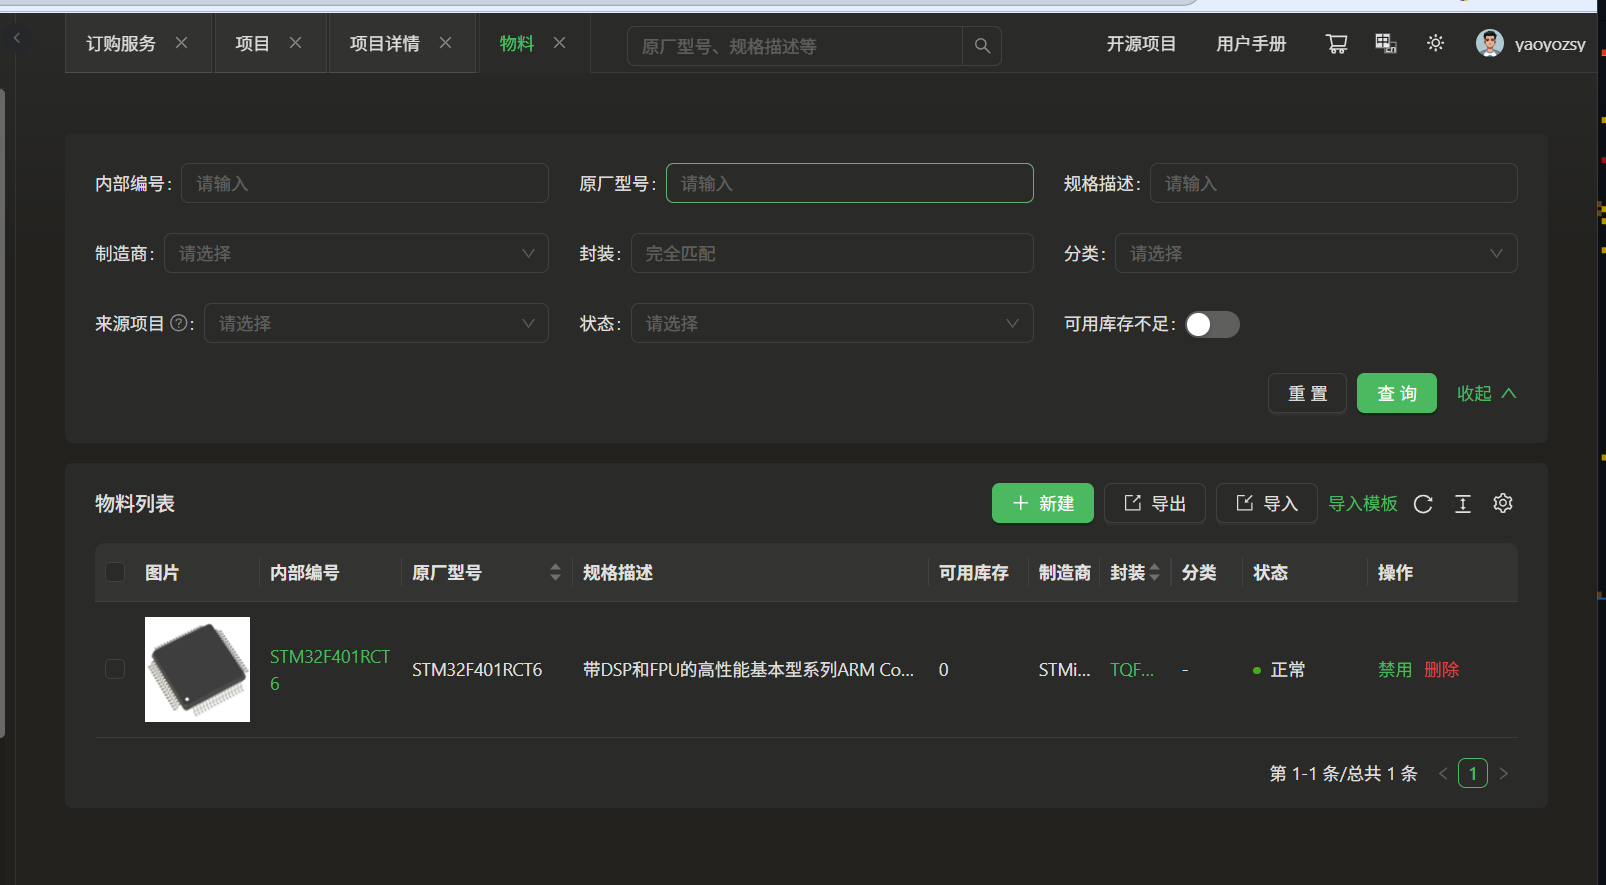The image size is (1606, 885).
Task: Close the 项目详情 tab
Action: pyautogui.click(x=446, y=43)
